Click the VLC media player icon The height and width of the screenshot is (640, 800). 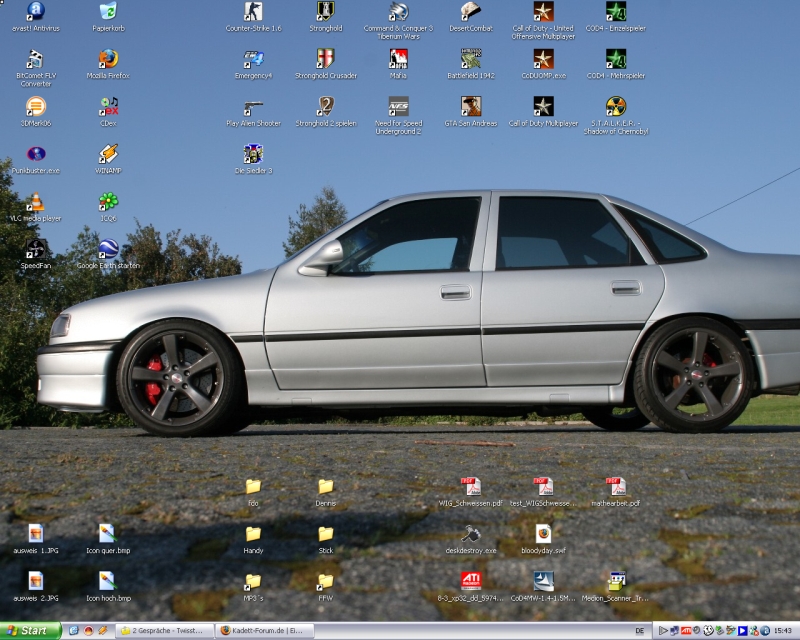[x=36, y=202]
